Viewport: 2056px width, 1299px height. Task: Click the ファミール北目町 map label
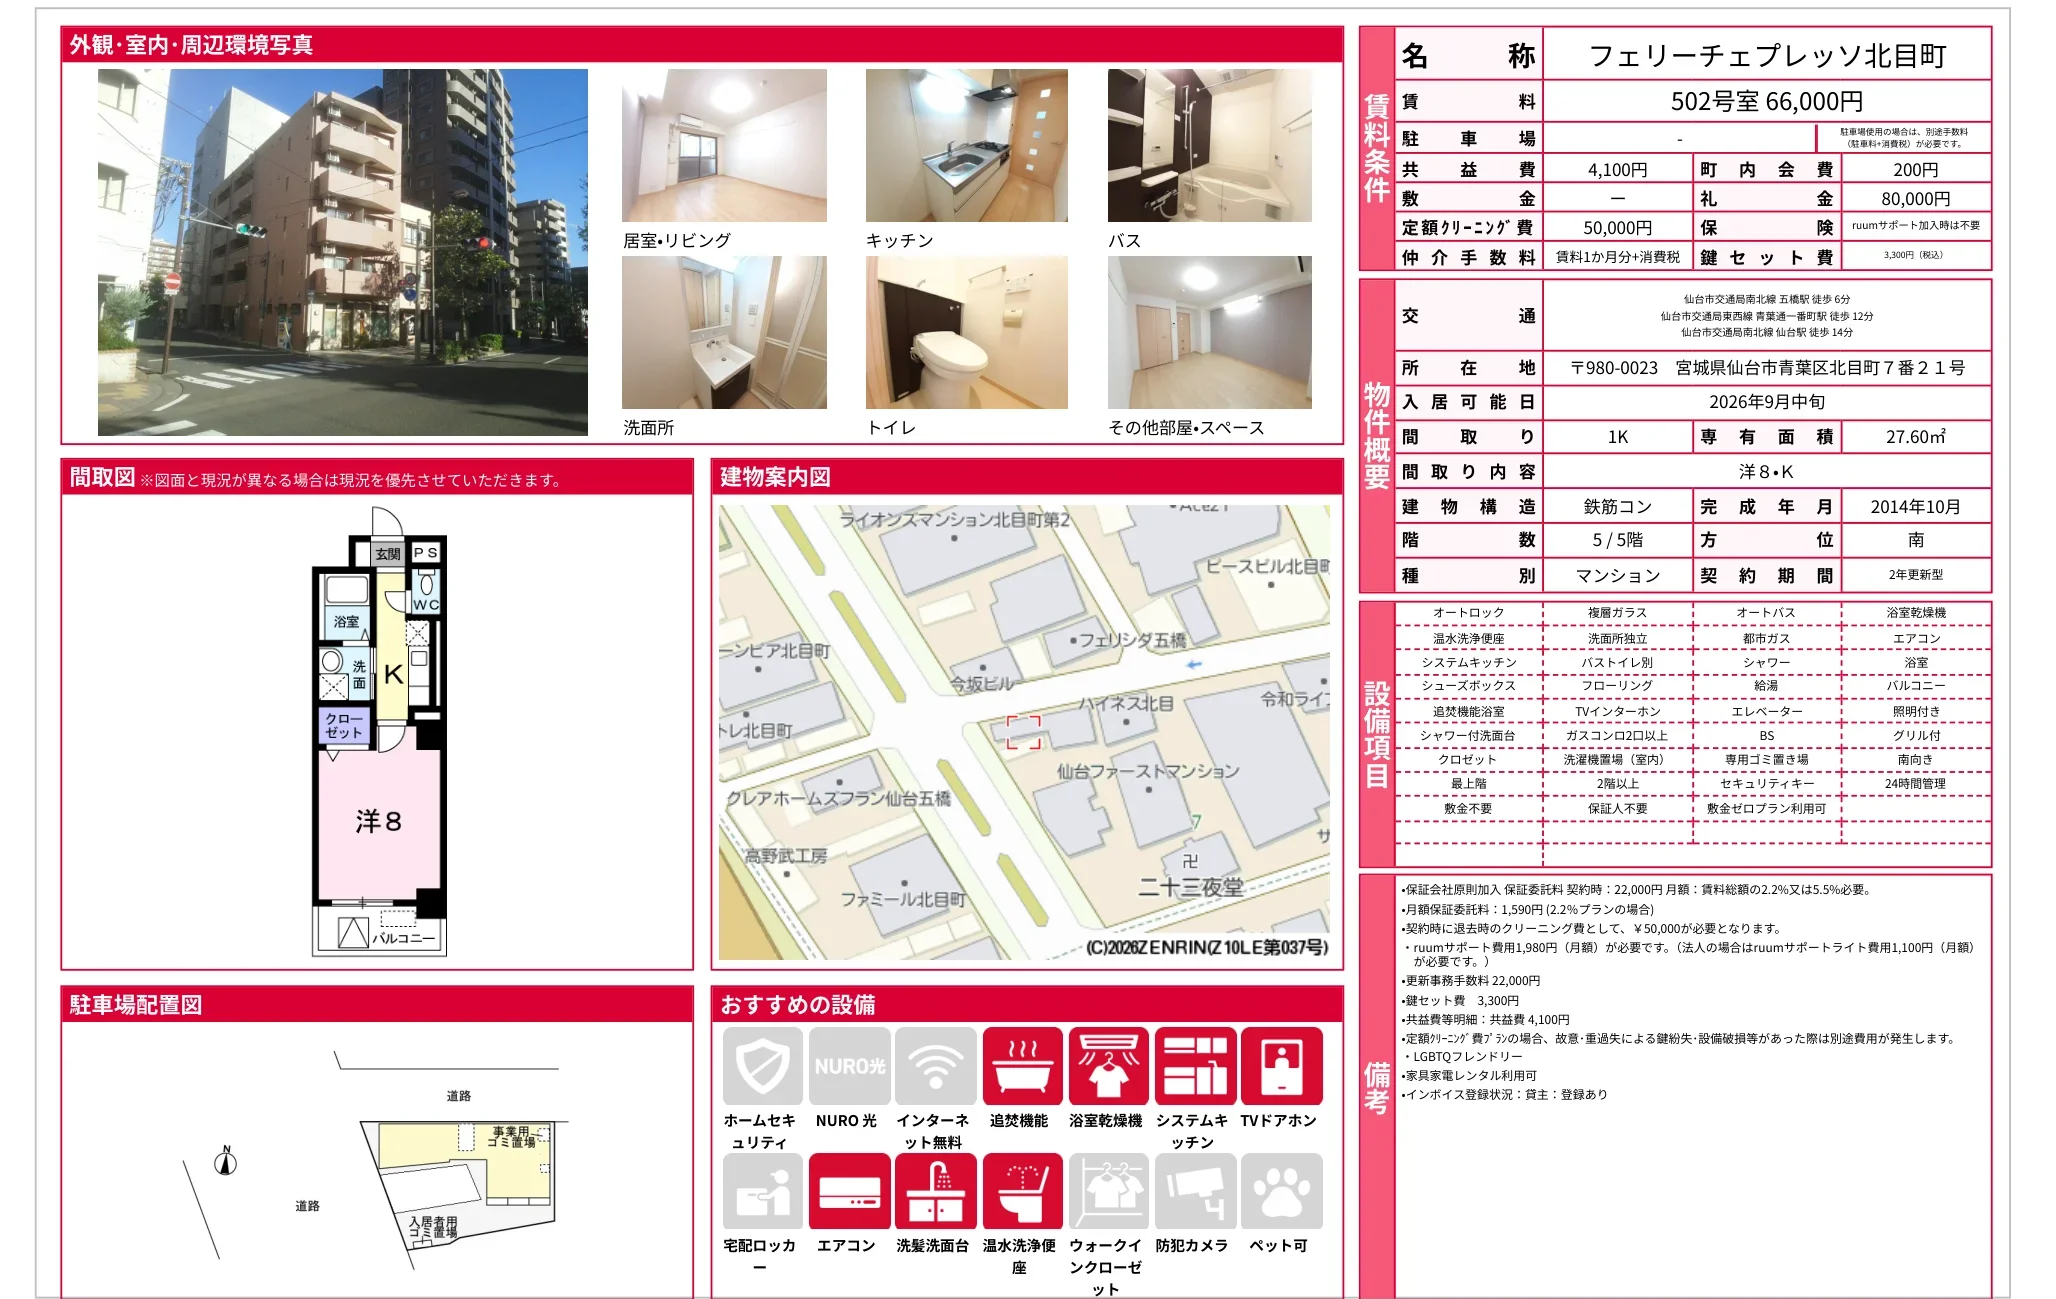point(903,899)
